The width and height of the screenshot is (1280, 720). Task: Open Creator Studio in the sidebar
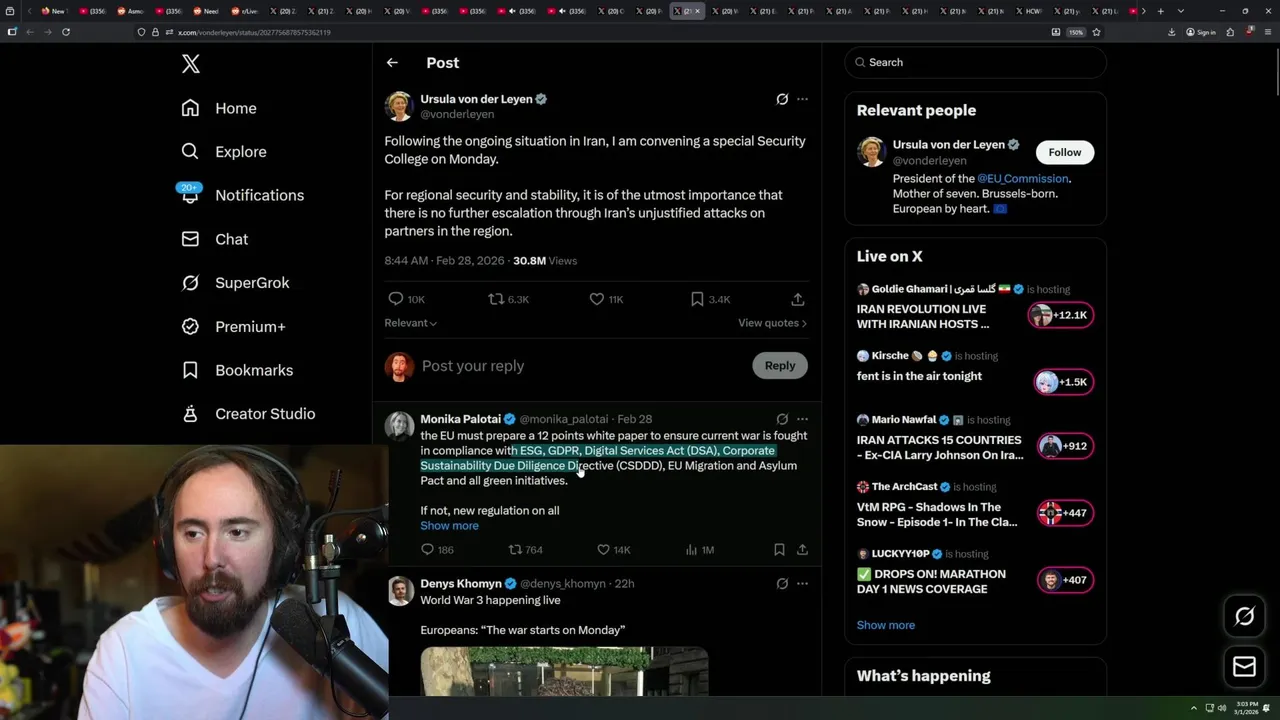pos(249,414)
